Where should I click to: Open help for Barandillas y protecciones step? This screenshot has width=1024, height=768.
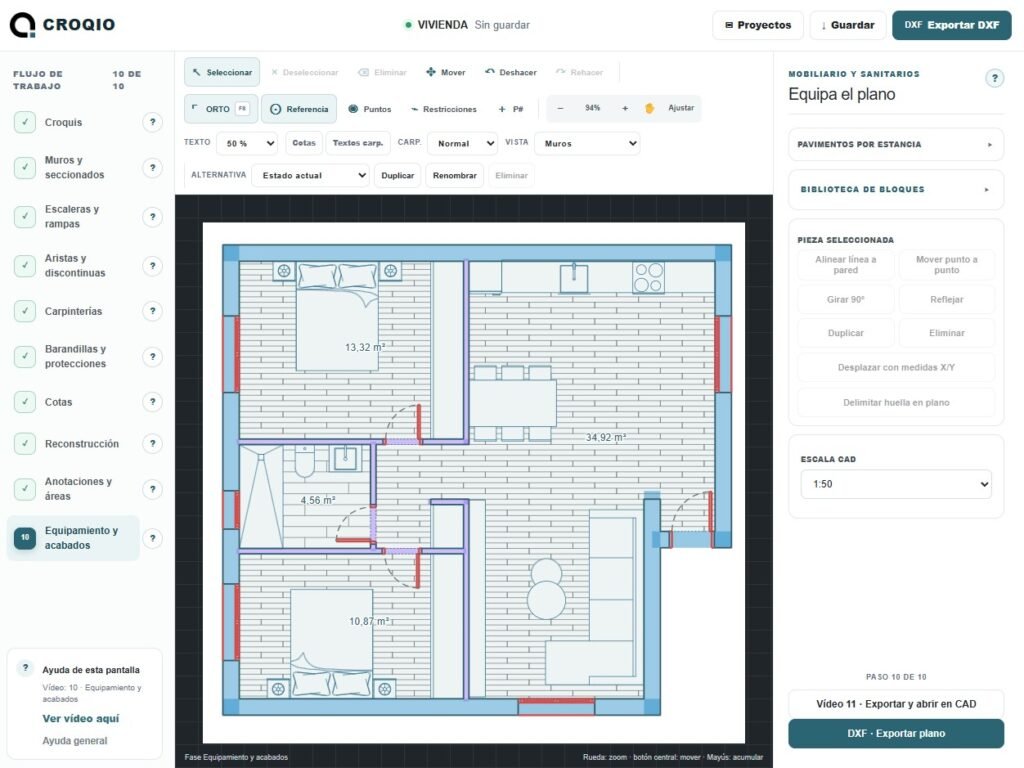point(152,357)
